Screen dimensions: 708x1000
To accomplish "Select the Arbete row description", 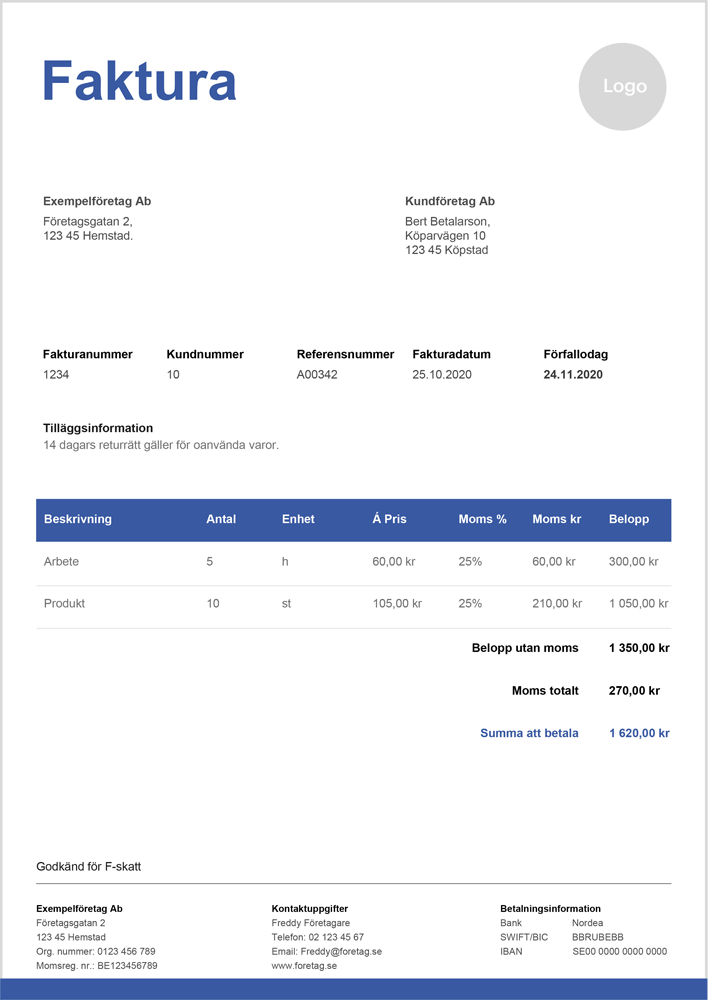I will [x=61, y=562].
